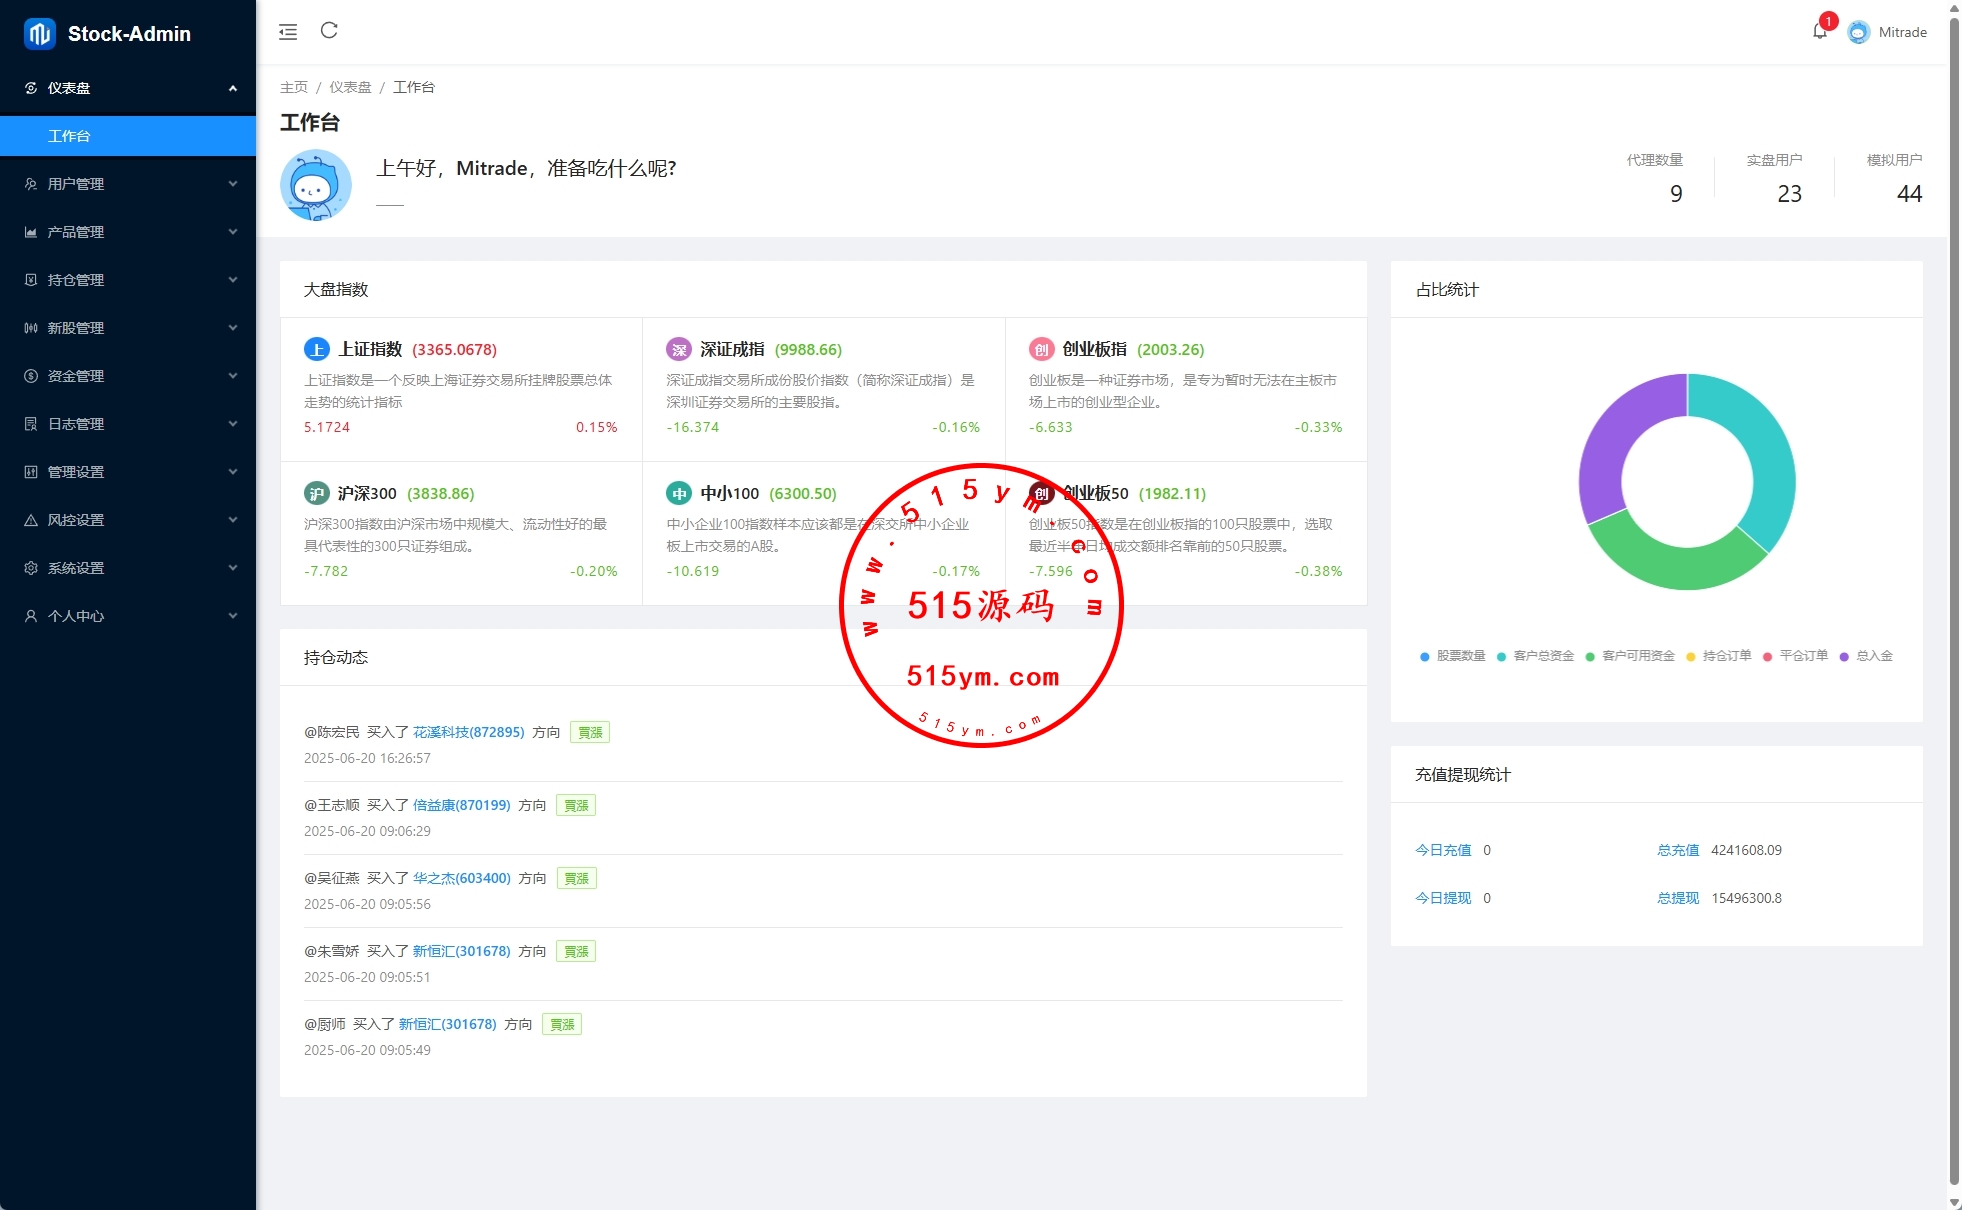Click the 中小100 teal badge icon
The width and height of the screenshot is (1962, 1210).
(679, 493)
